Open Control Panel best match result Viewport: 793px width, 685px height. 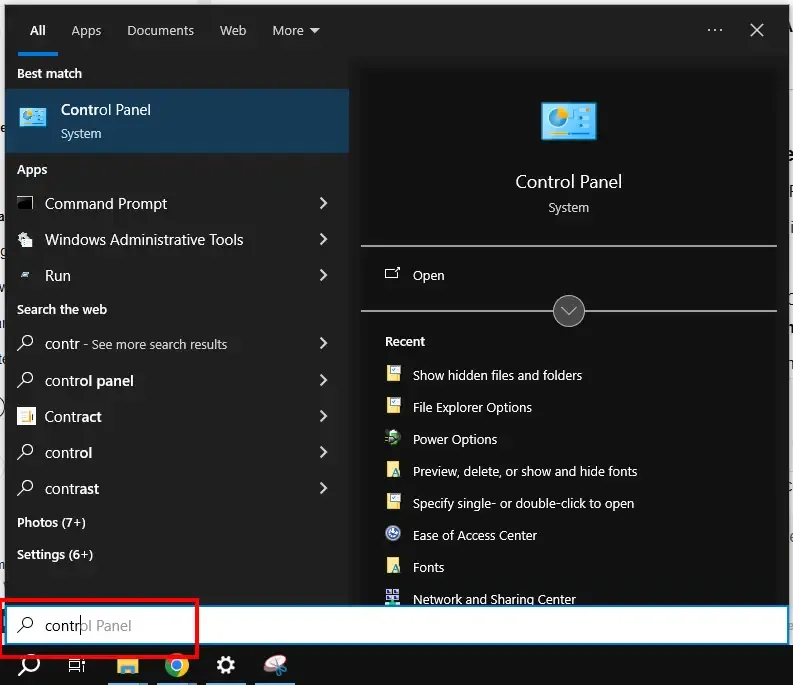pos(177,121)
